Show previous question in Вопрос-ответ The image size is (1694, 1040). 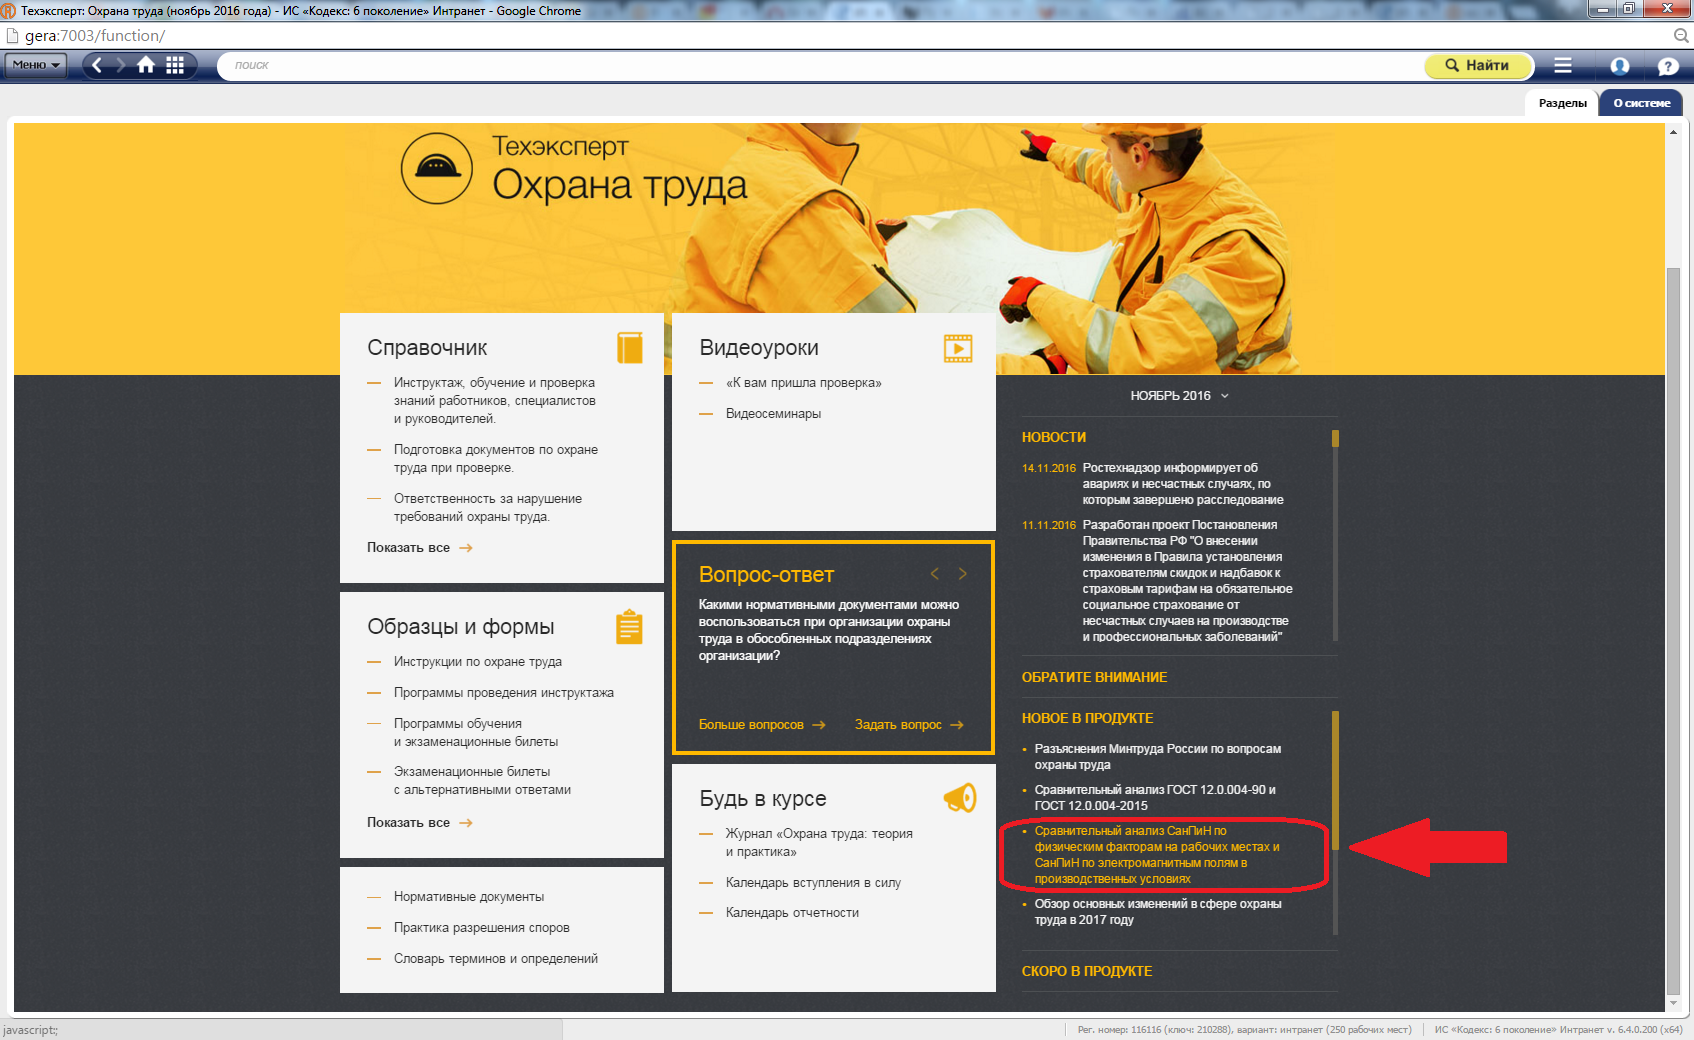(x=934, y=574)
